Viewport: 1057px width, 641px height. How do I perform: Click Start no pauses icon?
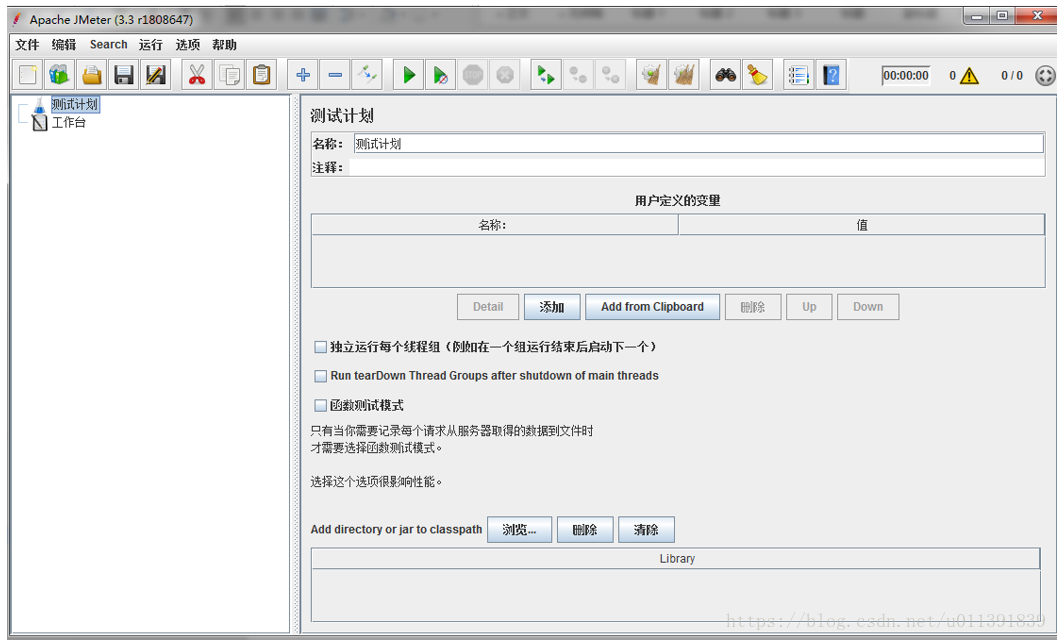pos(441,75)
